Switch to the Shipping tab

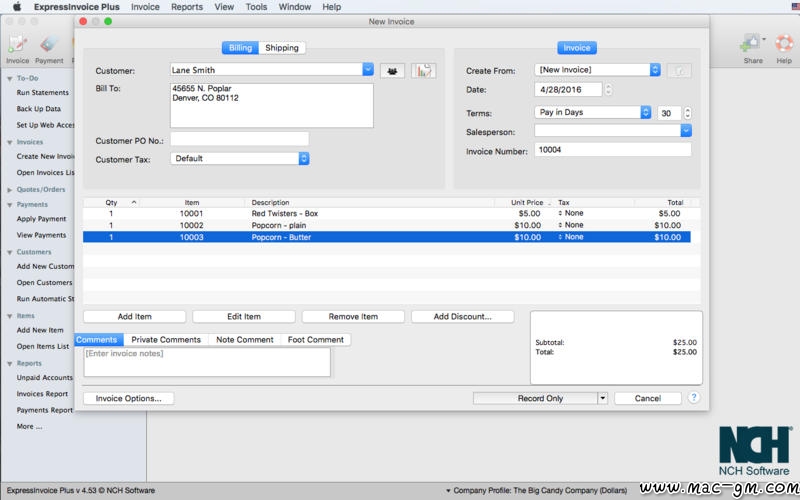point(282,47)
